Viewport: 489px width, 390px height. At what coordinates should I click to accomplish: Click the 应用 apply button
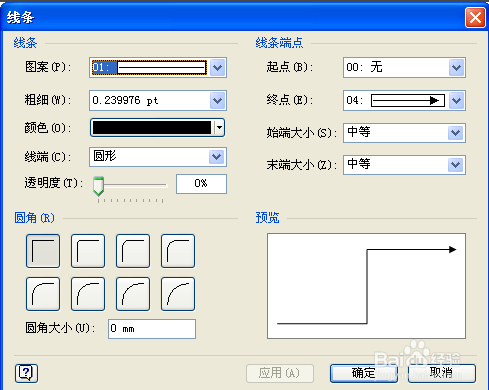coord(280,373)
